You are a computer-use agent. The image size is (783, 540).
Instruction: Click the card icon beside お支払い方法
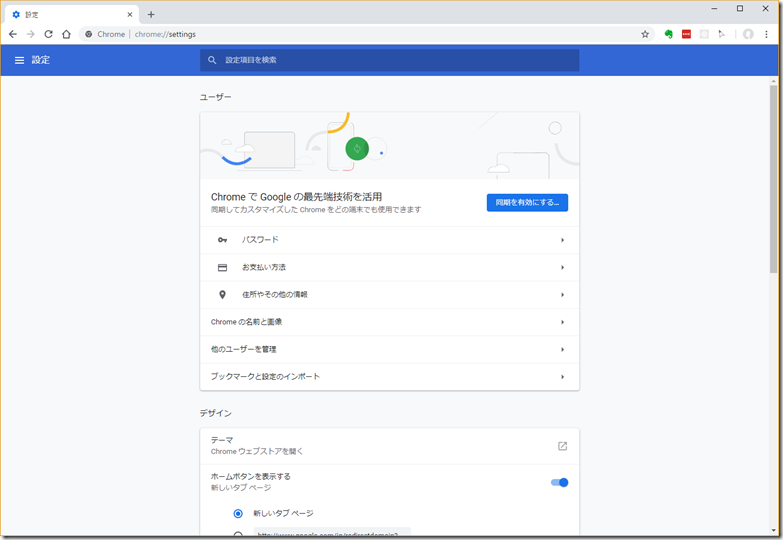pos(222,268)
